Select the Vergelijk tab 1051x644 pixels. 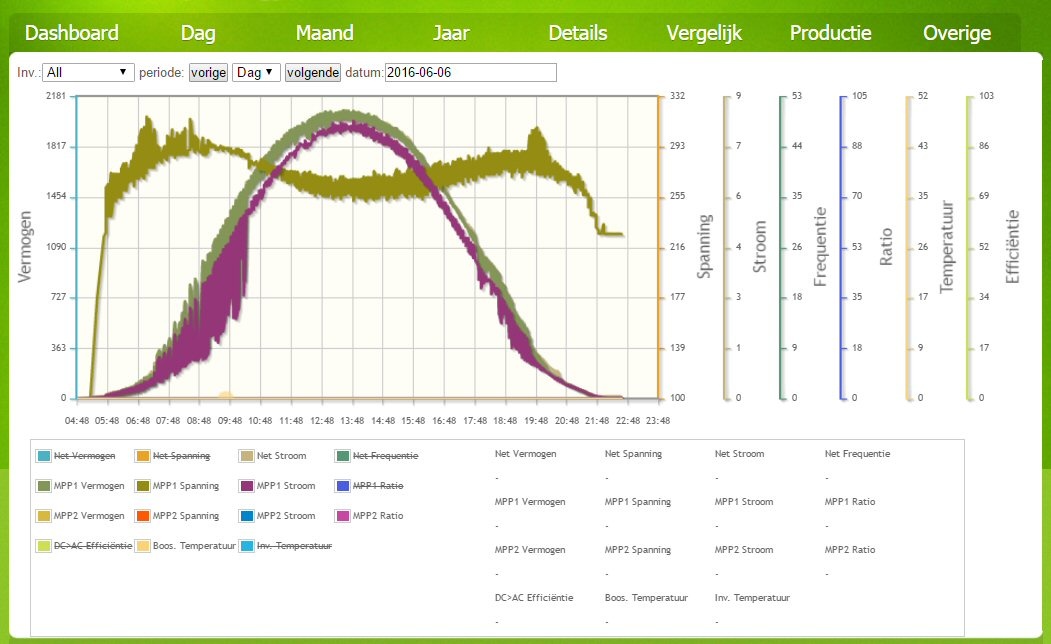(x=704, y=33)
